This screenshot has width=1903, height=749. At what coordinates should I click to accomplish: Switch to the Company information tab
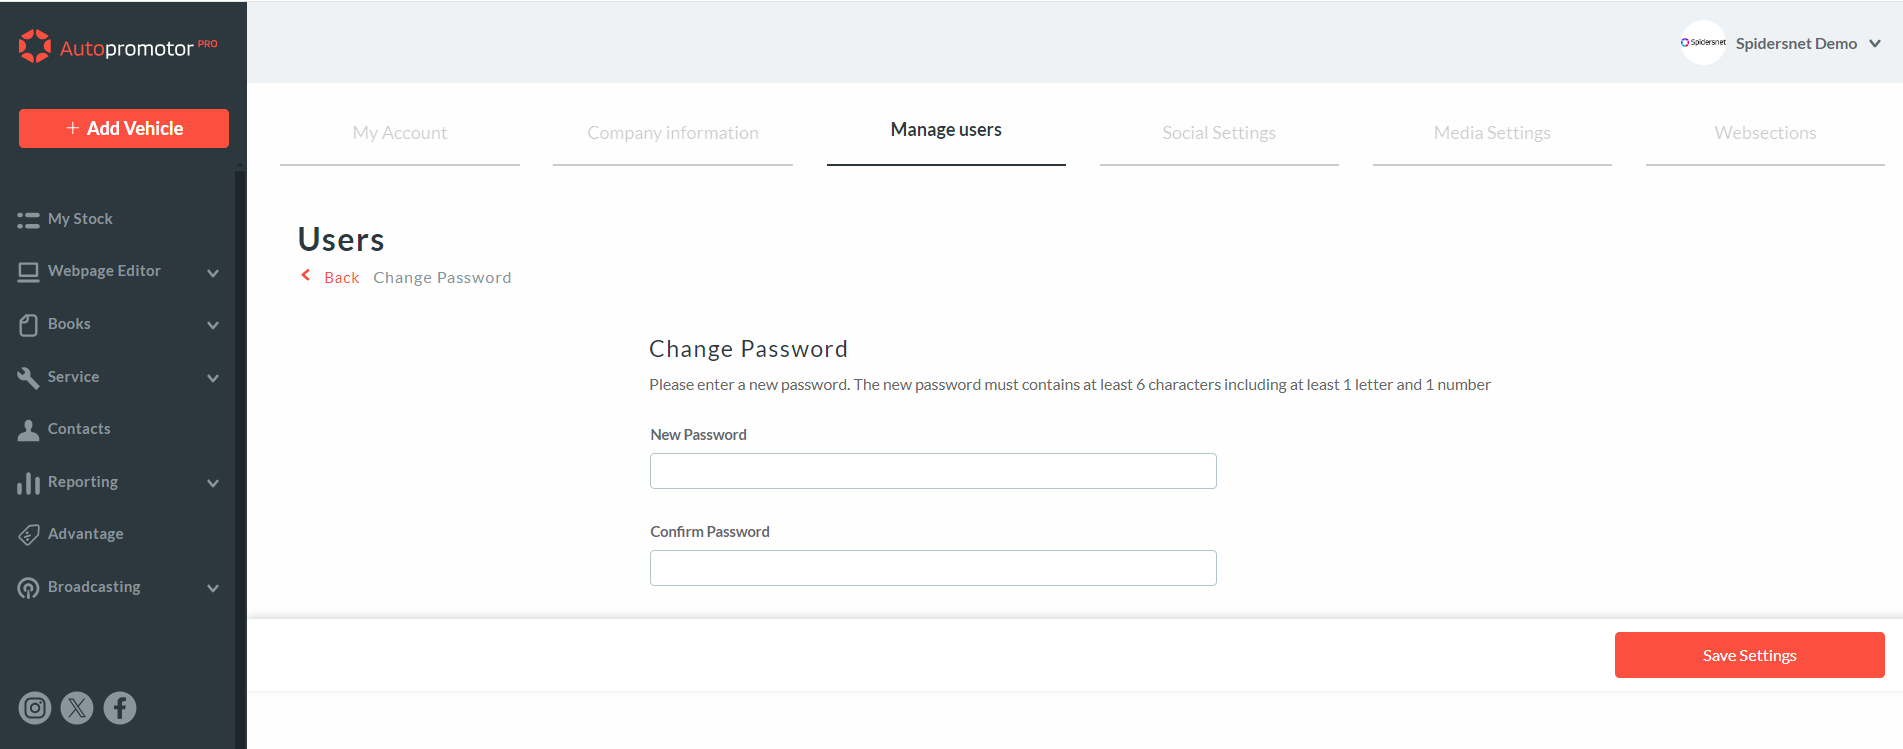pos(672,133)
